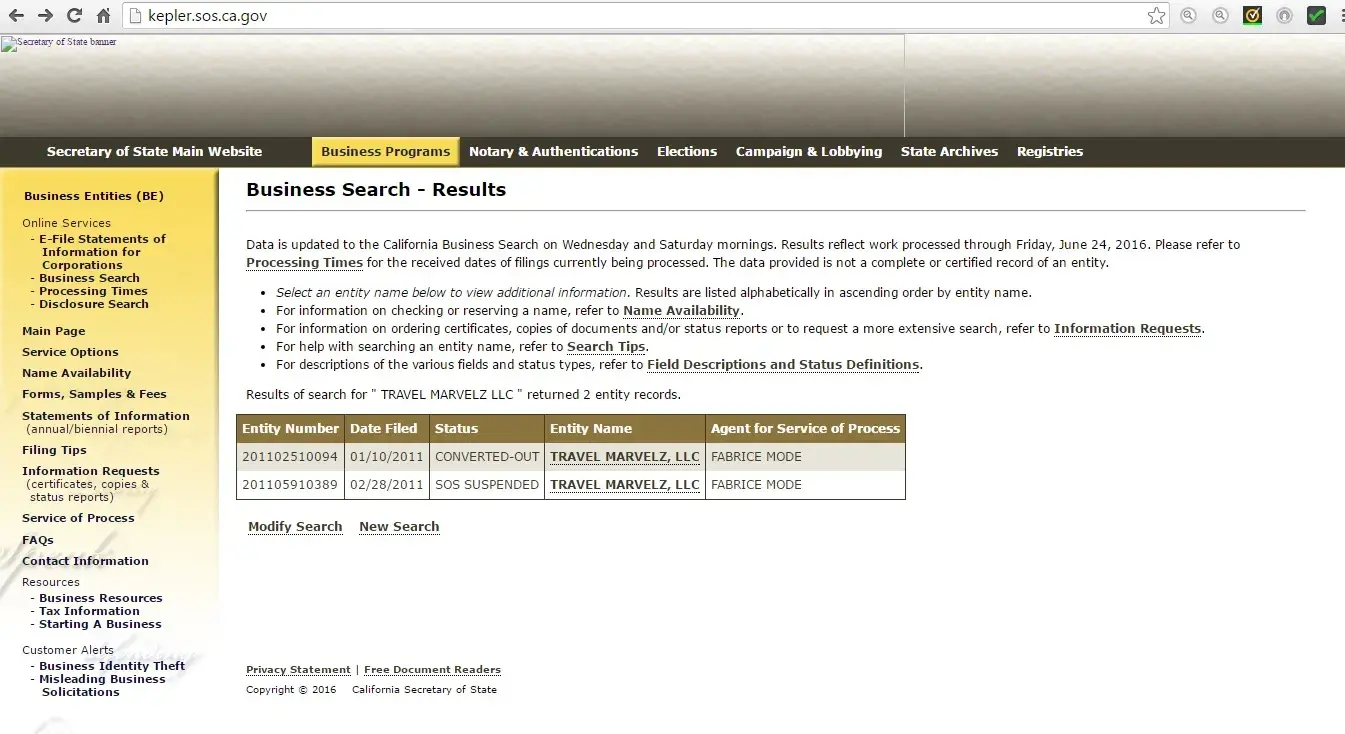
Task: Open the Business Identity Theft alert
Action: pyautogui.click(x=112, y=666)
